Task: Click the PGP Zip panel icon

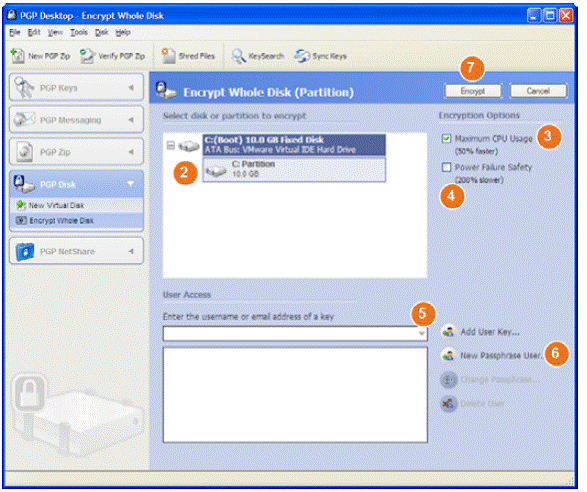Action: click(x=25, y=152)
